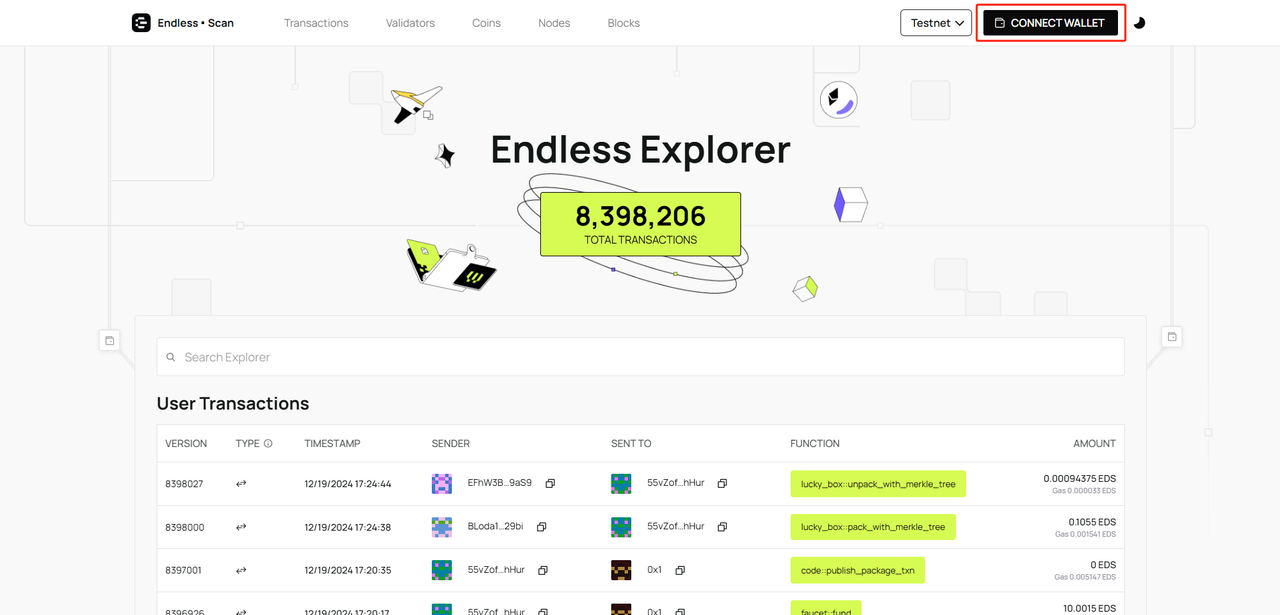The height and width of the screenshot is (615, 1280).
Task: Click sender avatar for 55vZof...hHur in row 8397001
Action: pos(441,570)
